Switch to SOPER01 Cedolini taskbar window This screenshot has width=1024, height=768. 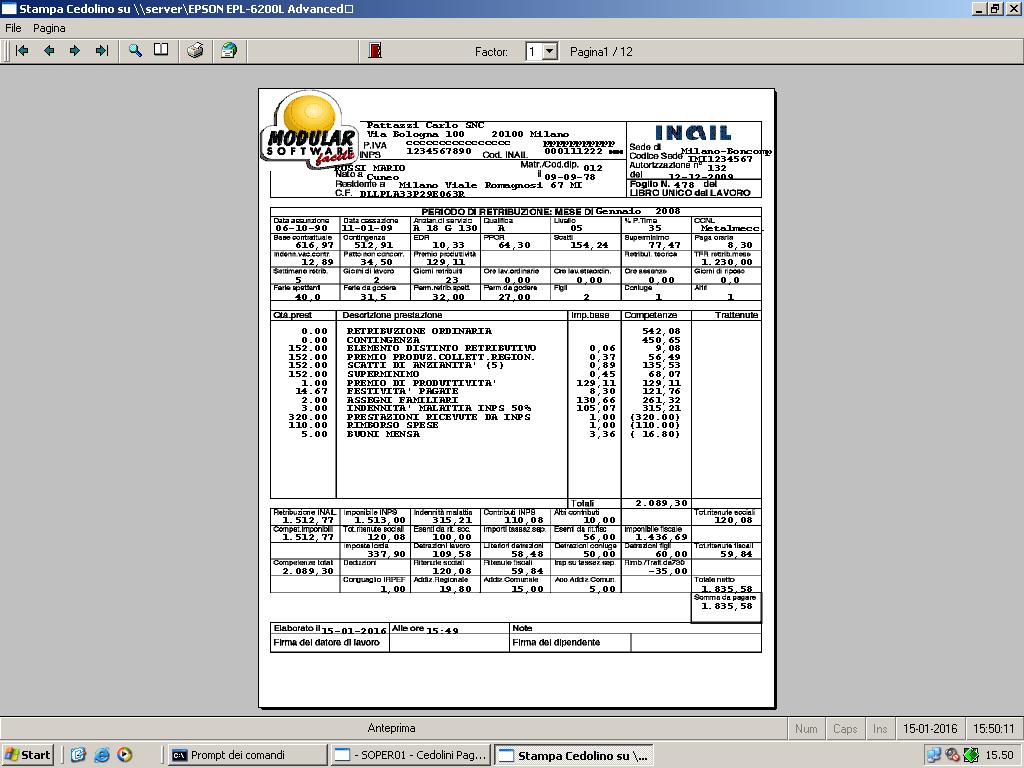(x=410, y=755)
